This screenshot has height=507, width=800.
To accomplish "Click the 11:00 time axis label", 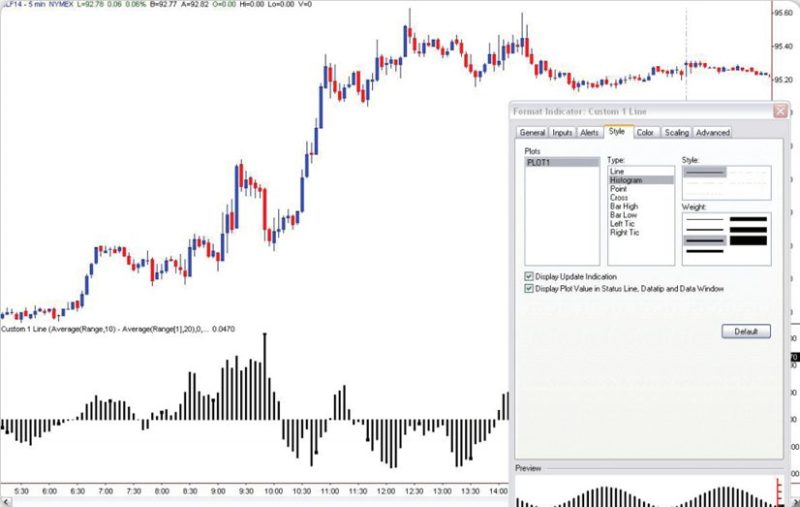I will click(x=330, y=491).
